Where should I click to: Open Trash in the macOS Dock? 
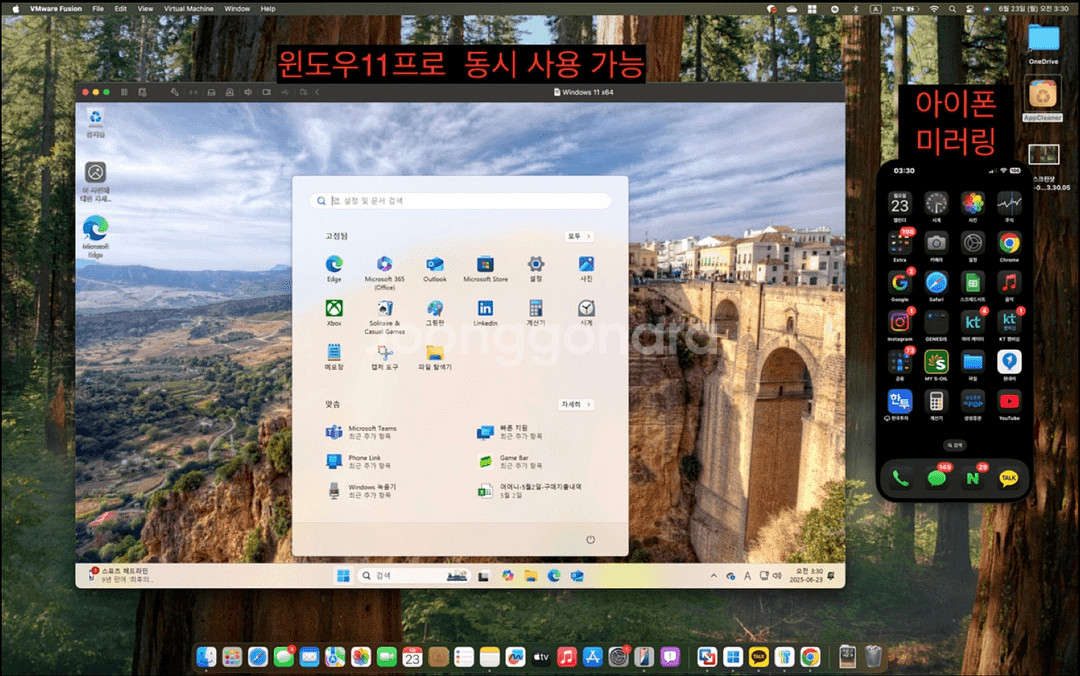pyautogui.click(x=873, y=657)
